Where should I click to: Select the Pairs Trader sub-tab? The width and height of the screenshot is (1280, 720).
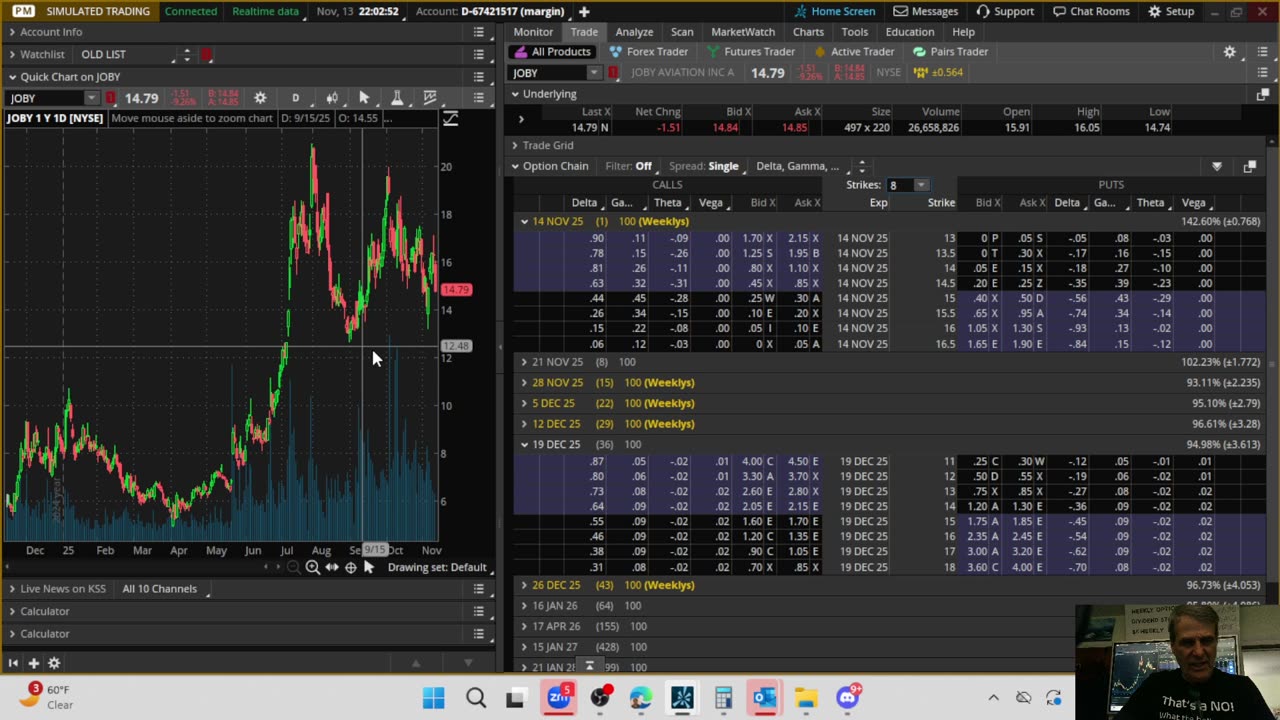coord(950,52)
